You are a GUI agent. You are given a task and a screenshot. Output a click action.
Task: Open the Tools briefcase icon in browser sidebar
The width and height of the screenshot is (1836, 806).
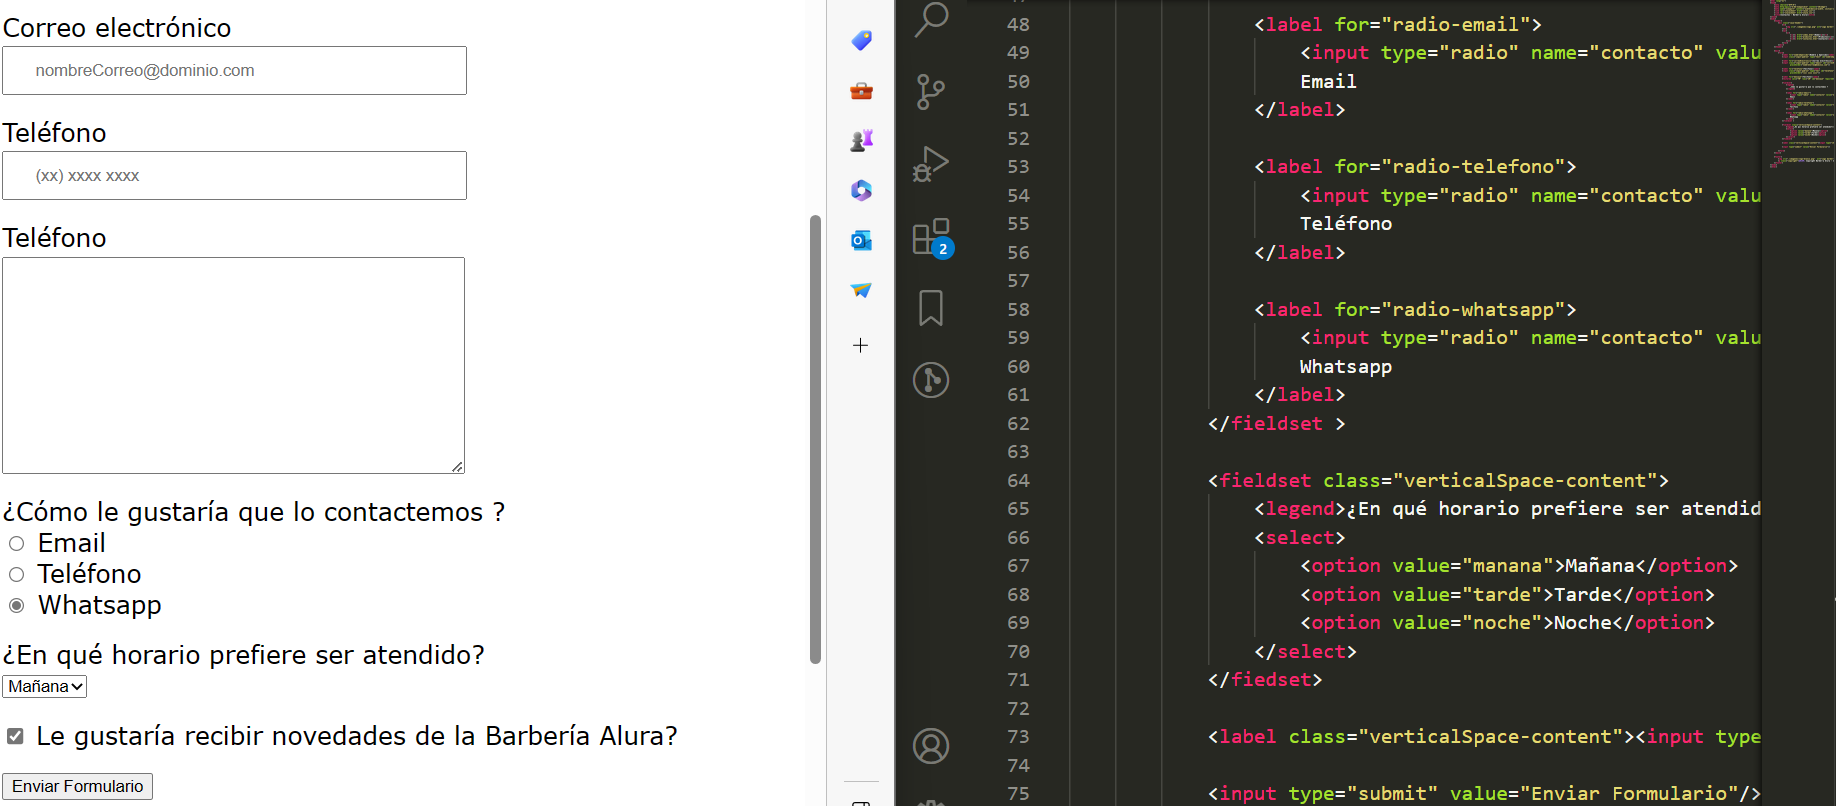tap(861, 91)
